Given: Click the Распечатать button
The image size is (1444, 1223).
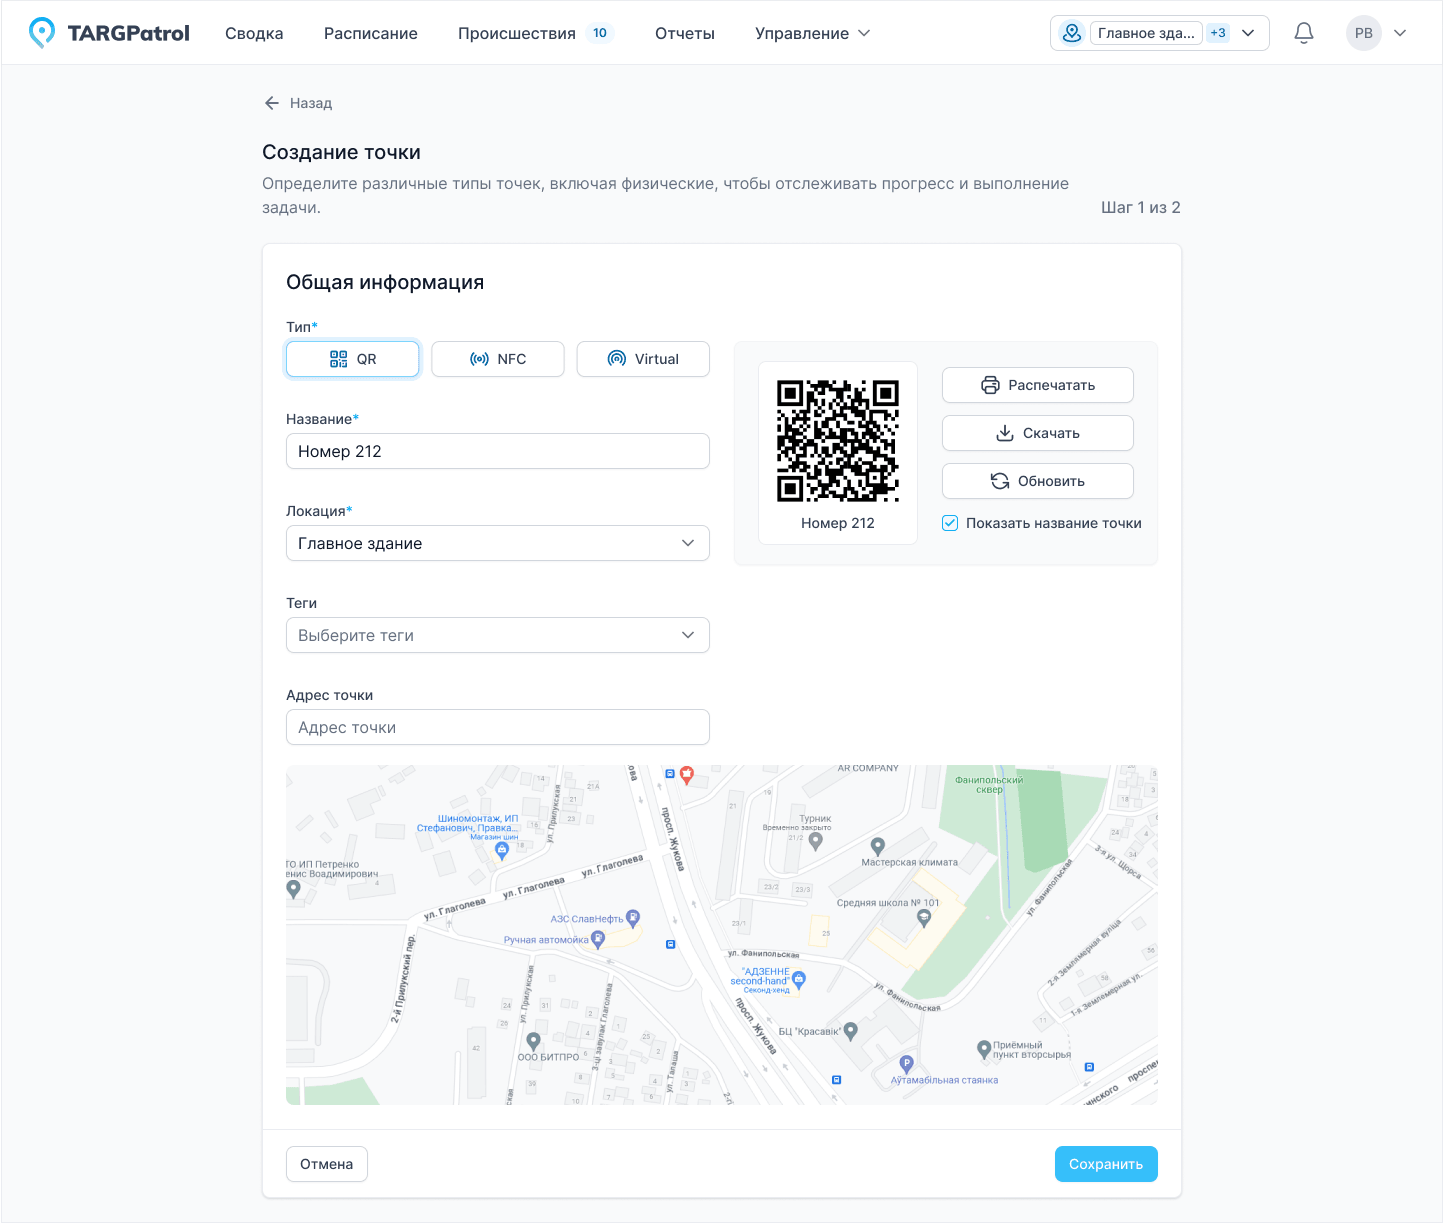Looking at the screenshot, I should [1037, 385].
